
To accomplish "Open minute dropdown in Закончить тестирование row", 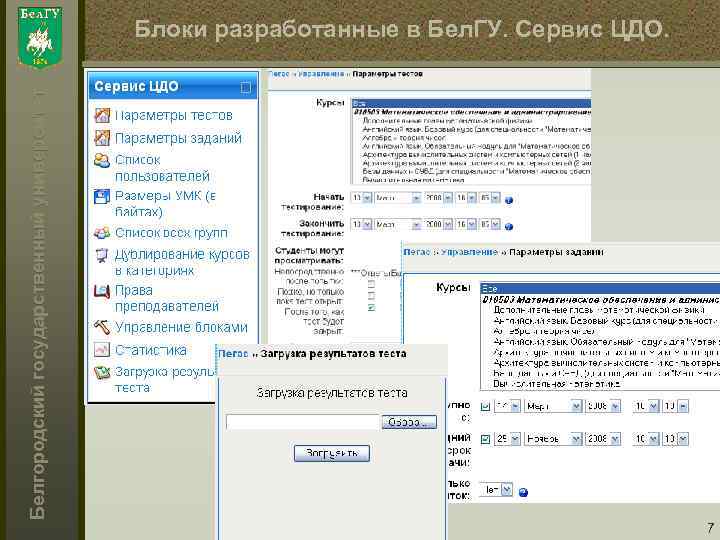I will point(489,225).
